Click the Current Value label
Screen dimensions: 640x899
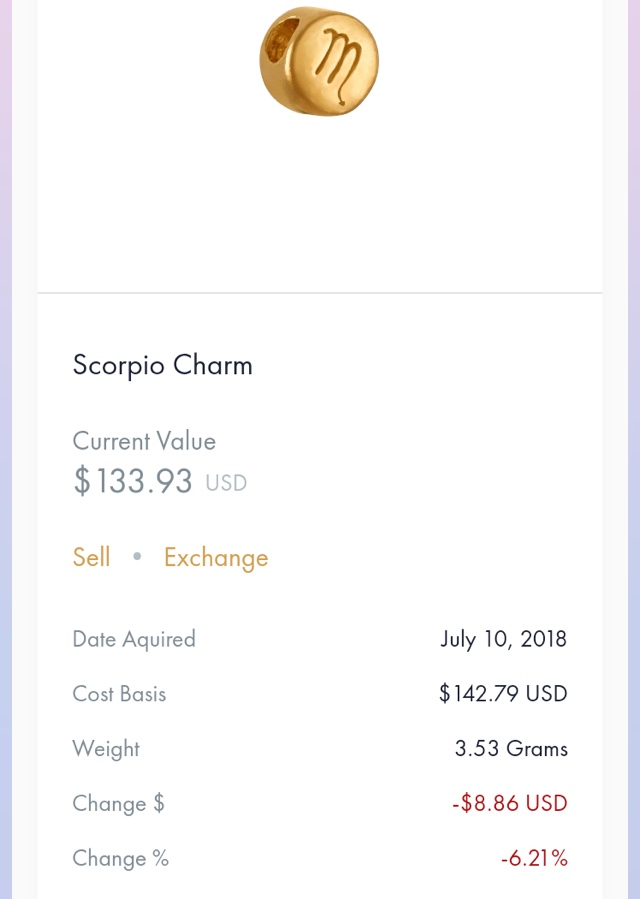click(144, 441)
